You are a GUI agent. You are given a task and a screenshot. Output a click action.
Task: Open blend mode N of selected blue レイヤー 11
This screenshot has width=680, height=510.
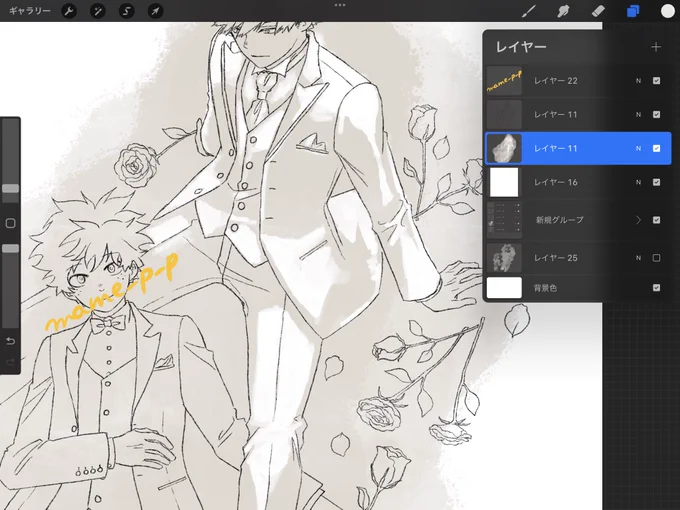click(638, 148)
